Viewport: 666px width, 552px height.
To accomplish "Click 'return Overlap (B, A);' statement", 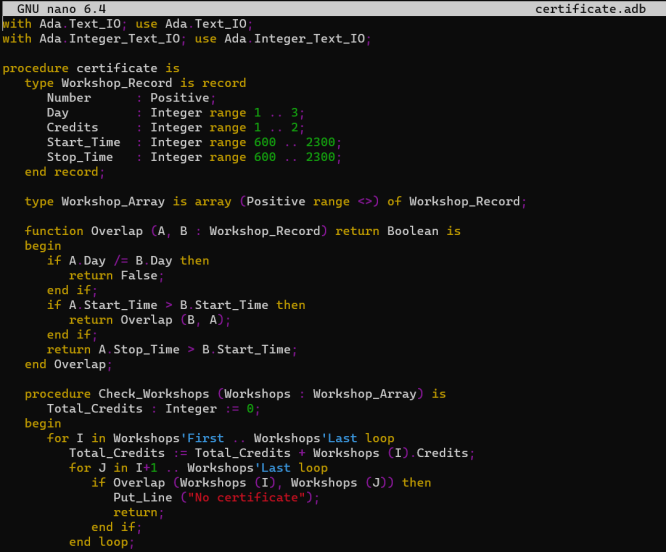I will coord(150,320).
